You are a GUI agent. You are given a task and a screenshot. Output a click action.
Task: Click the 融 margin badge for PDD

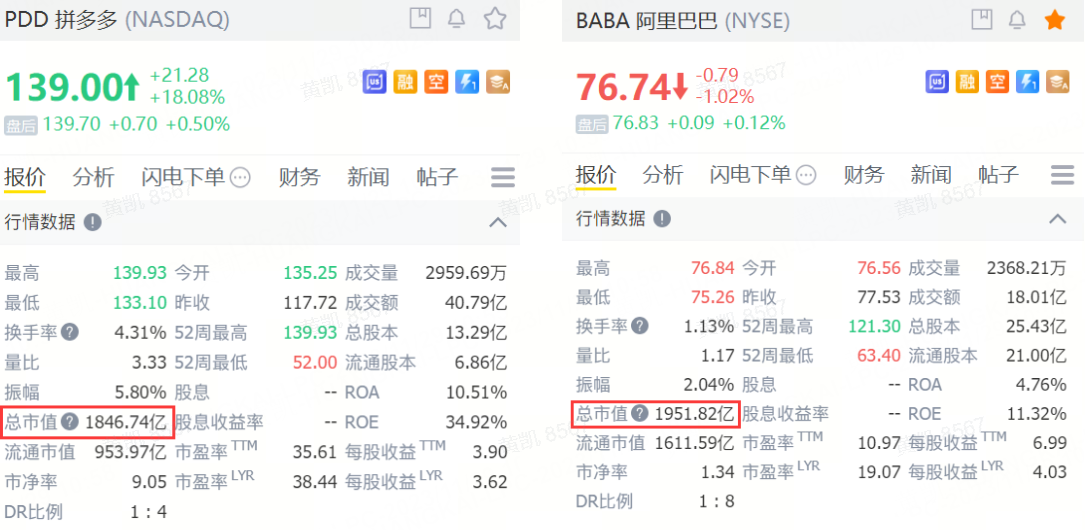pyautogui.click(x=405, y=82)
